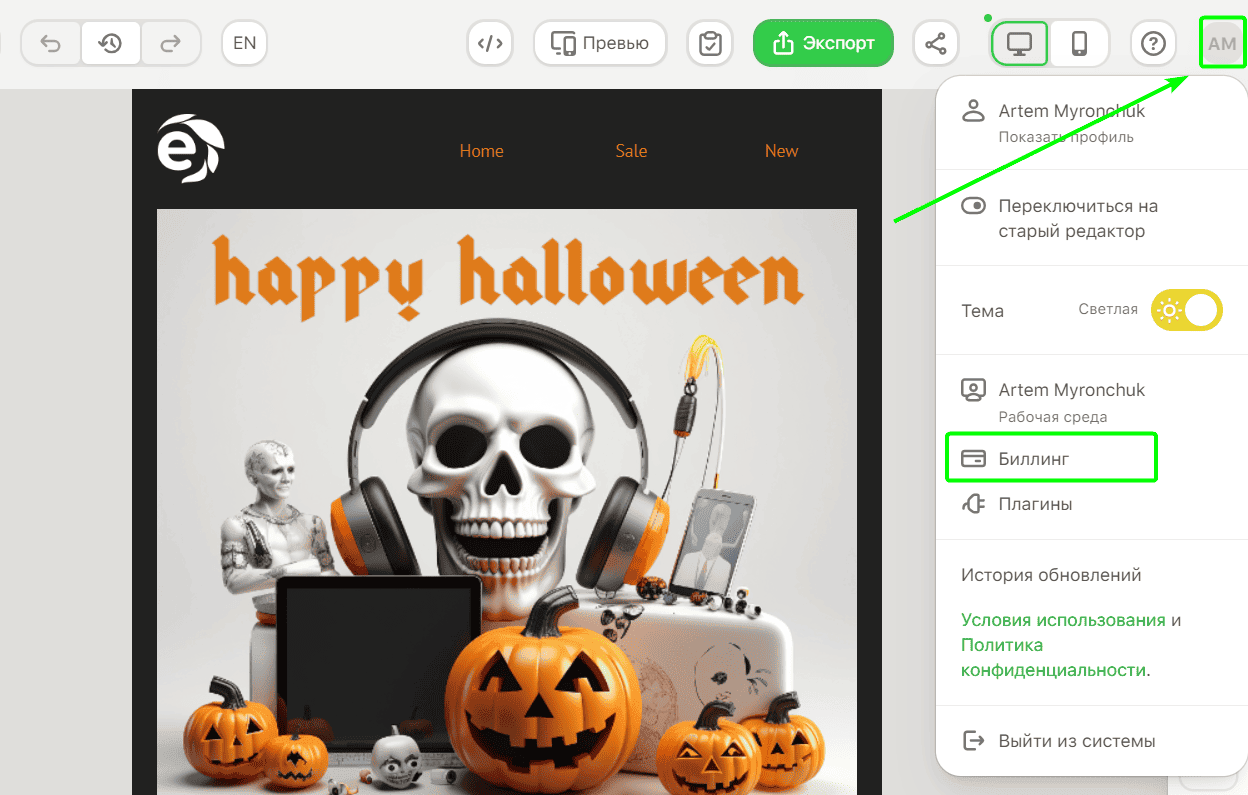Open the EN language selector

(244, 43)
